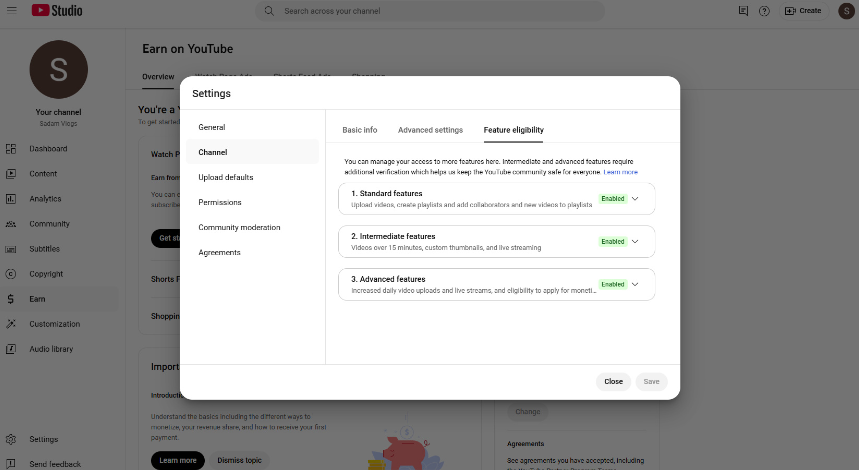The height and width of the screenshot is (470, 859).
Task: Click the Subtitles label in sidebar
Action: pos(44,249)
